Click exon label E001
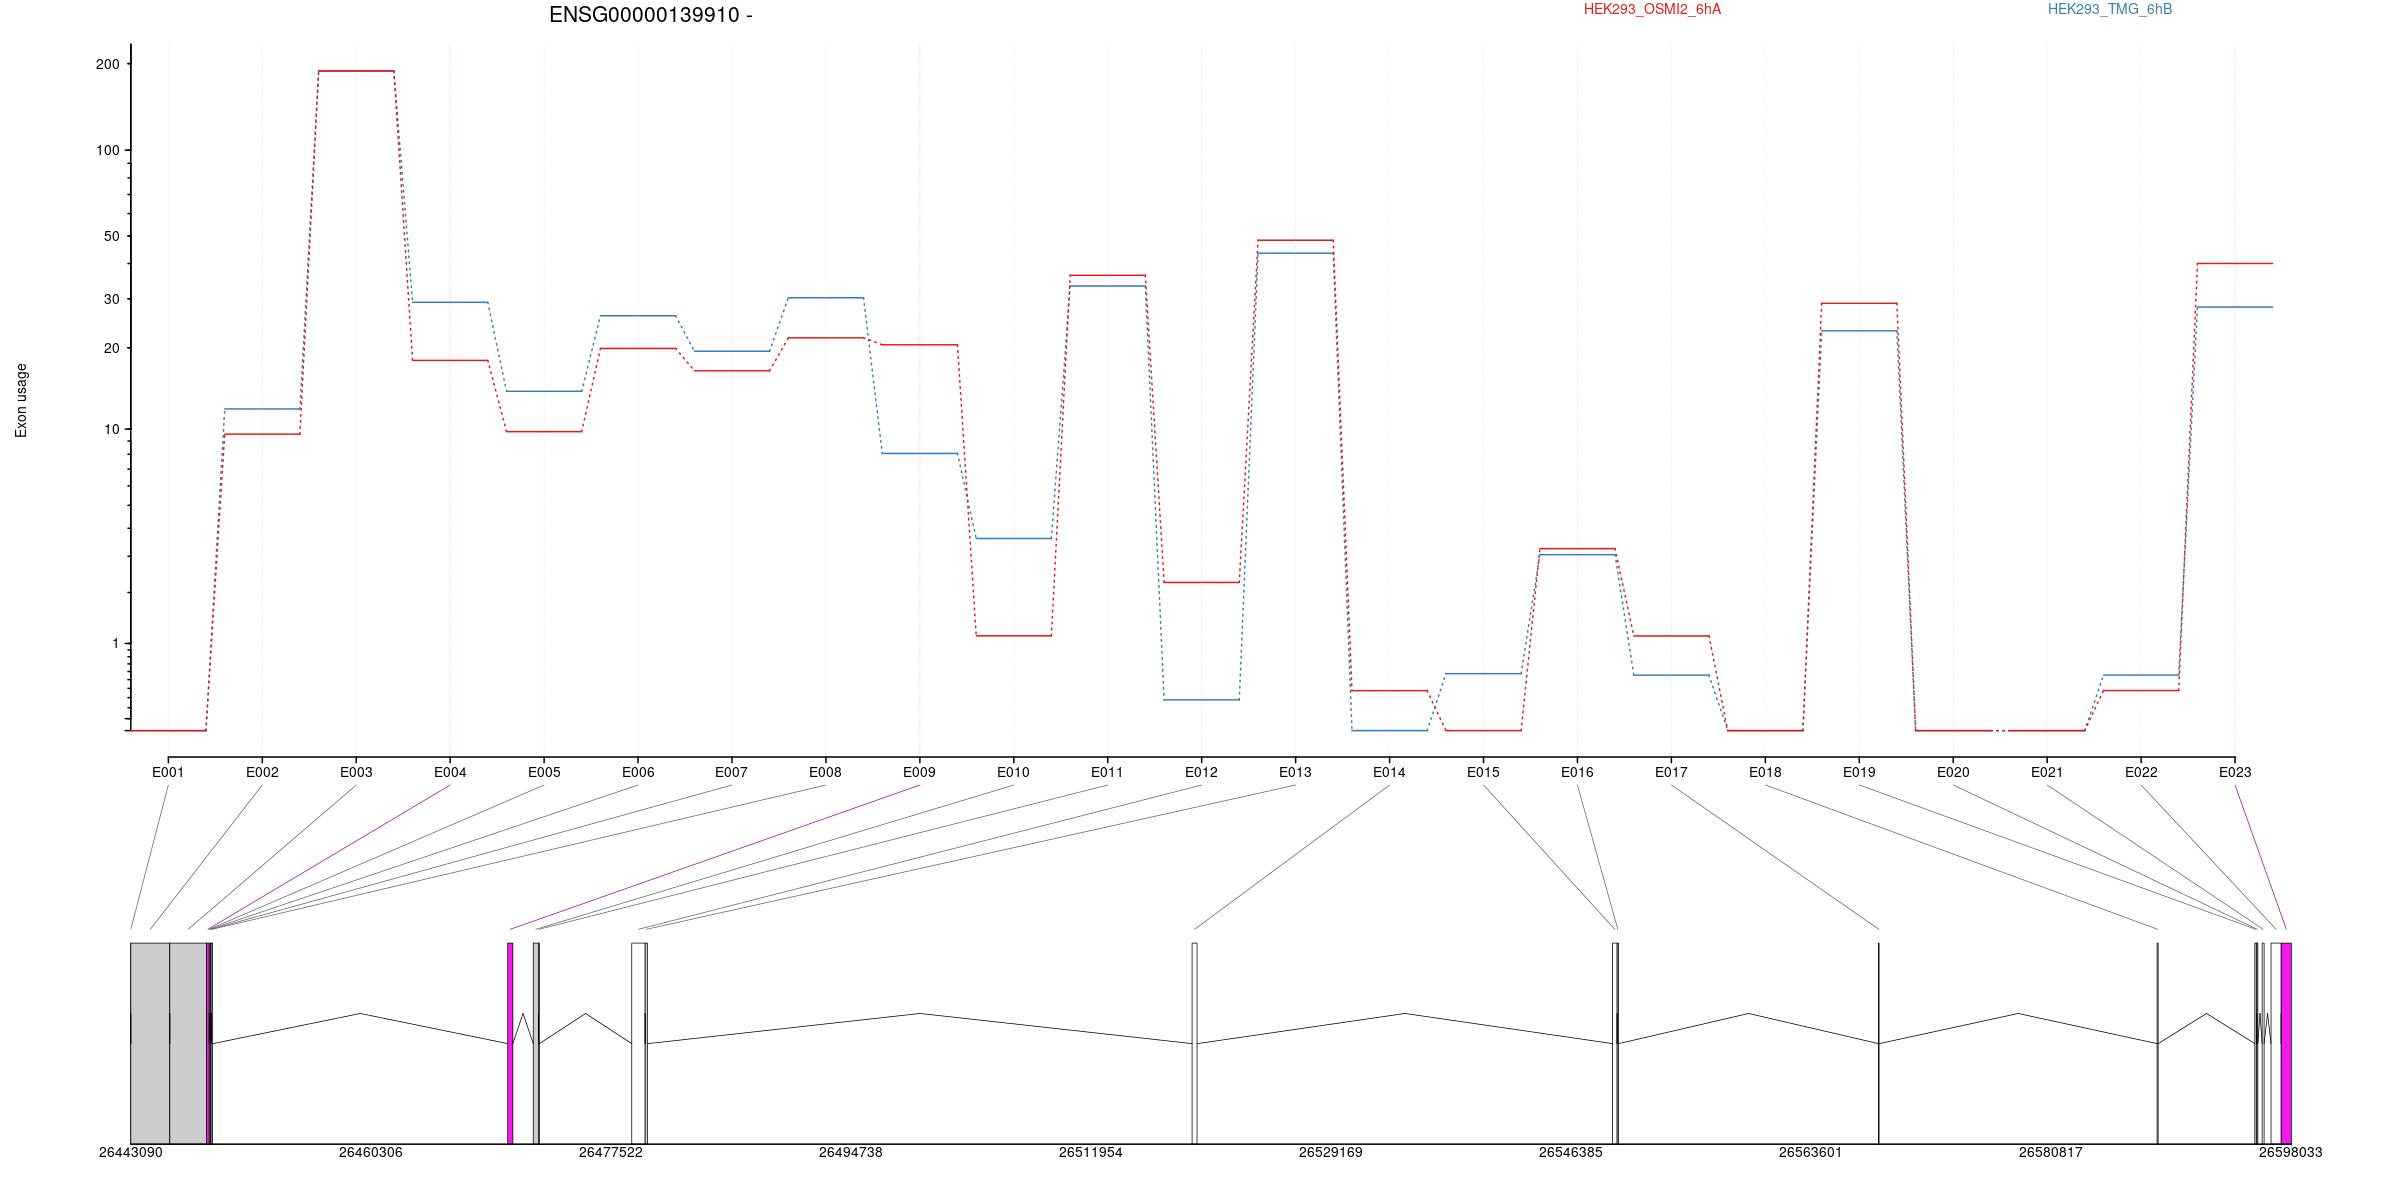The width and height of the screenshot is (2400, 1200). coord(168,772)
